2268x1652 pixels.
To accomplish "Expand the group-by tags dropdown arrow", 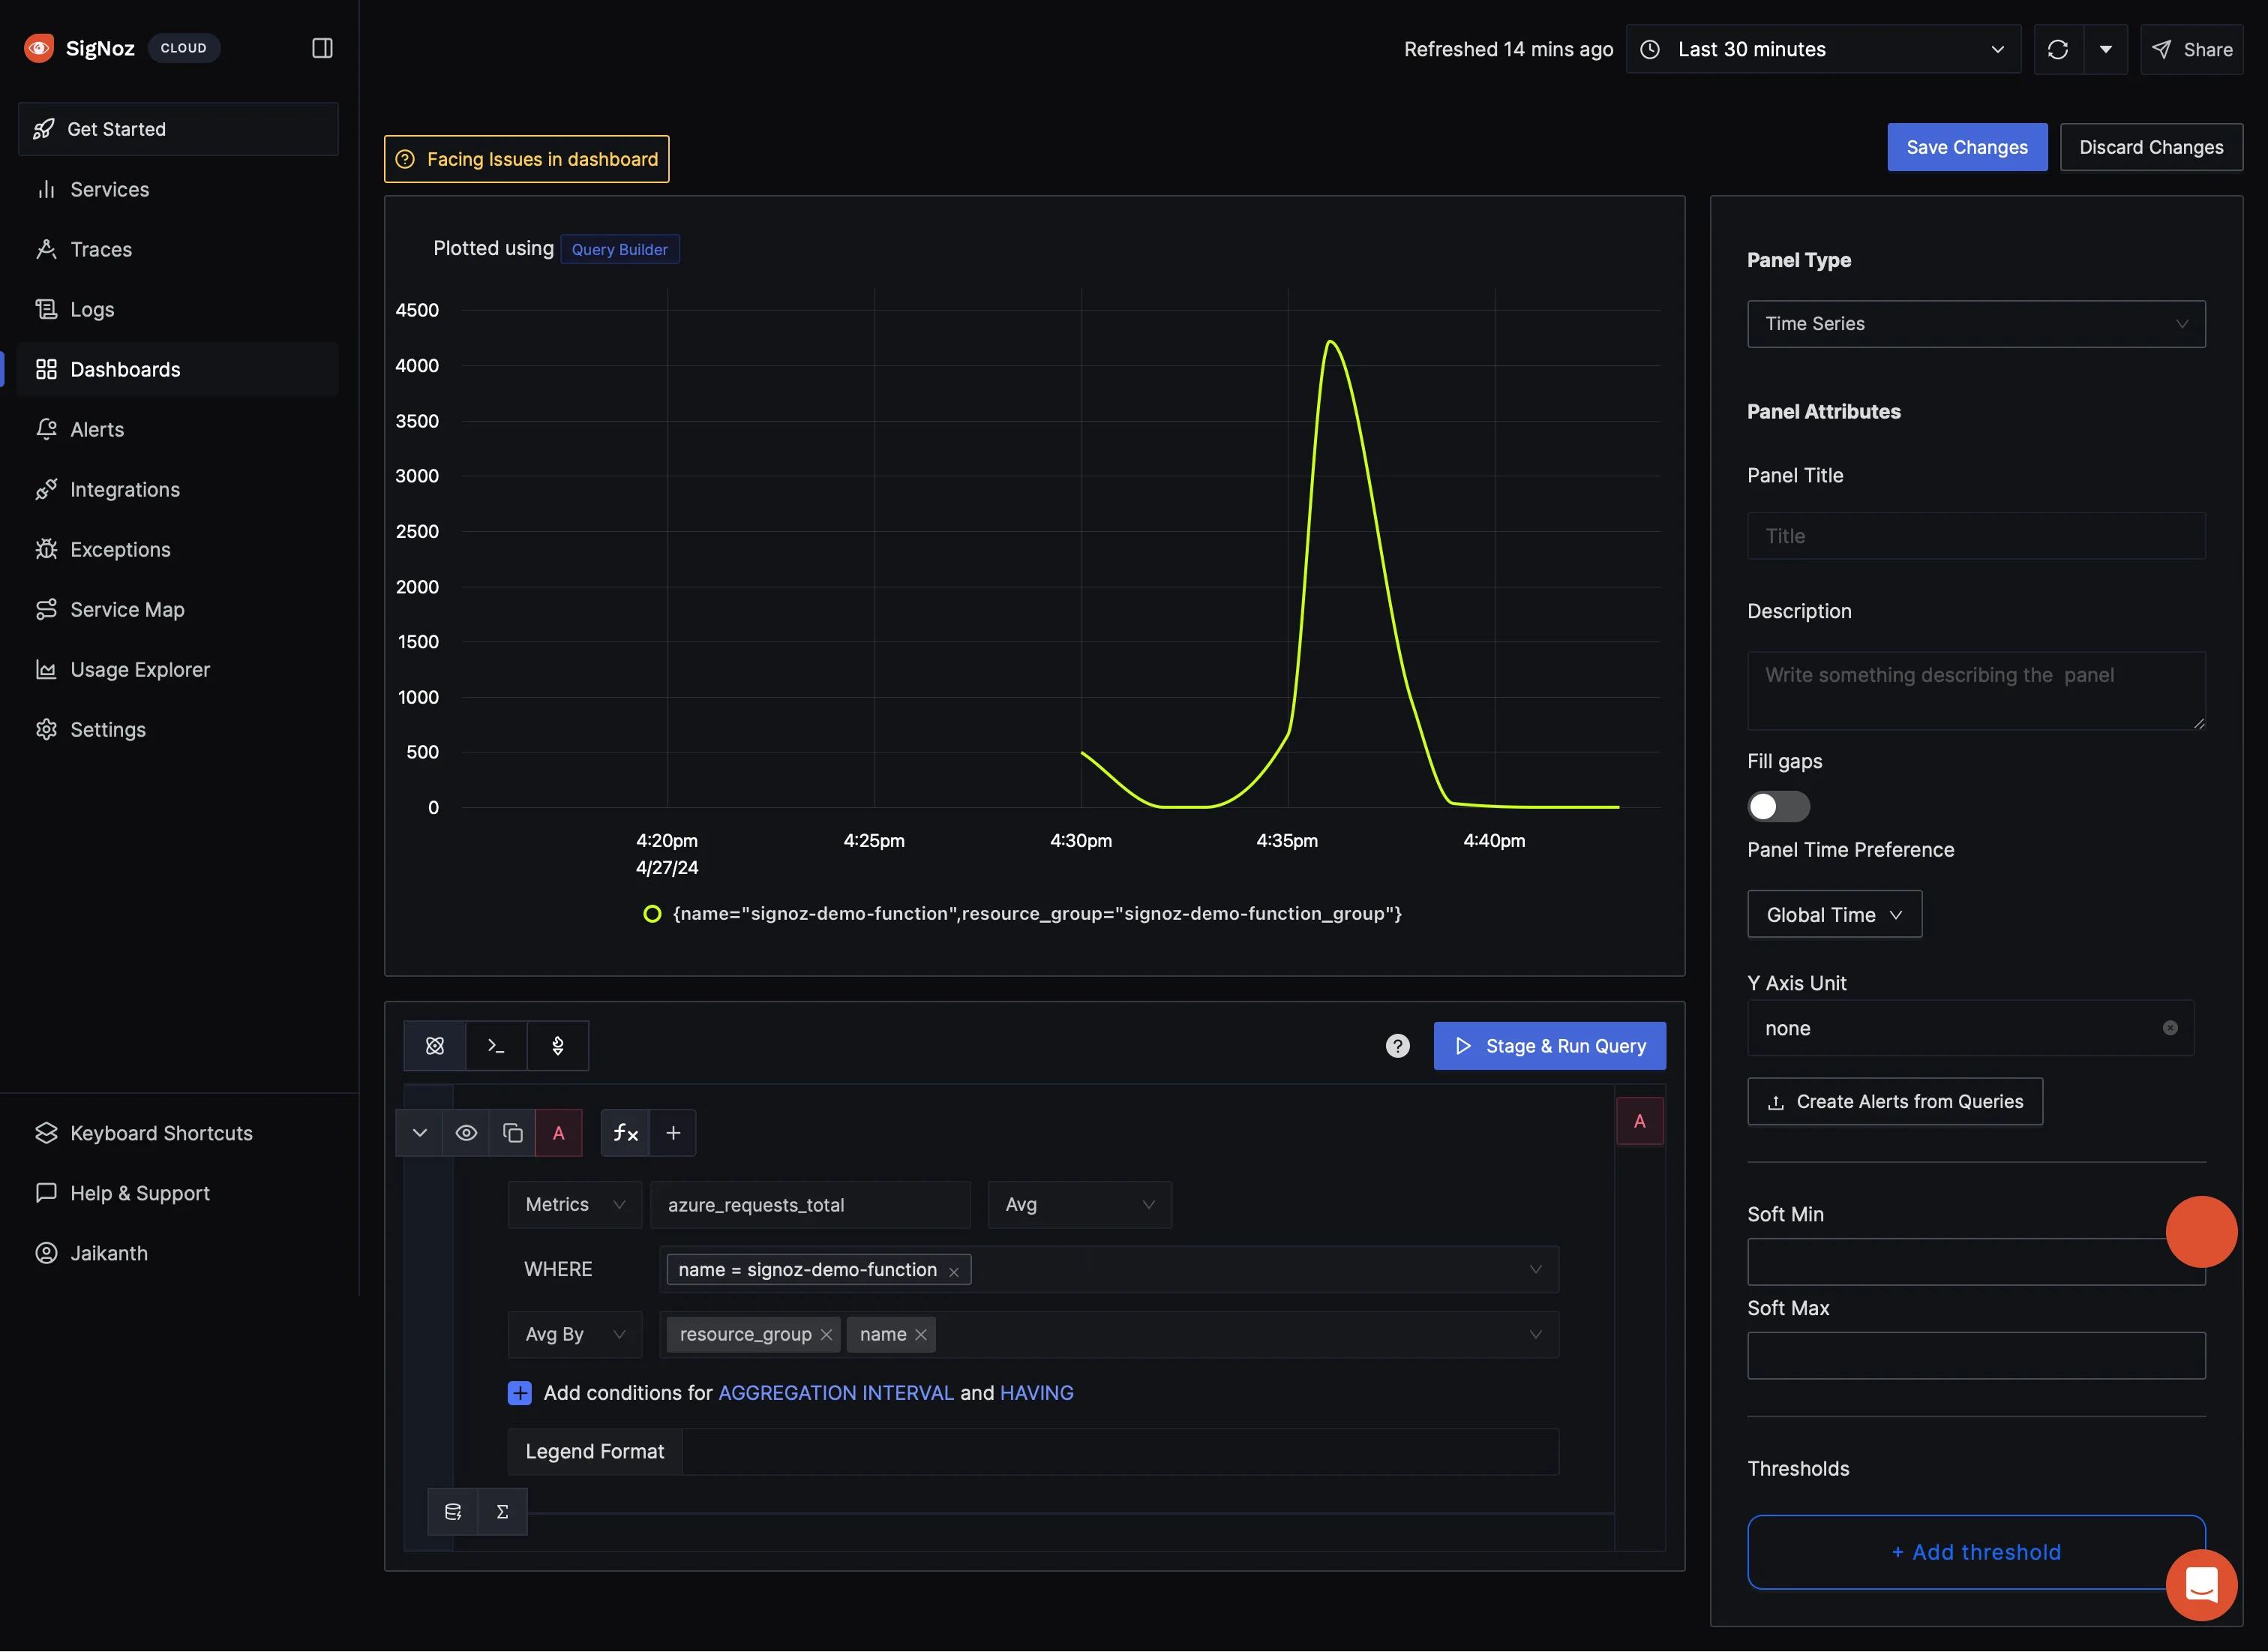I will 1536,1335.
